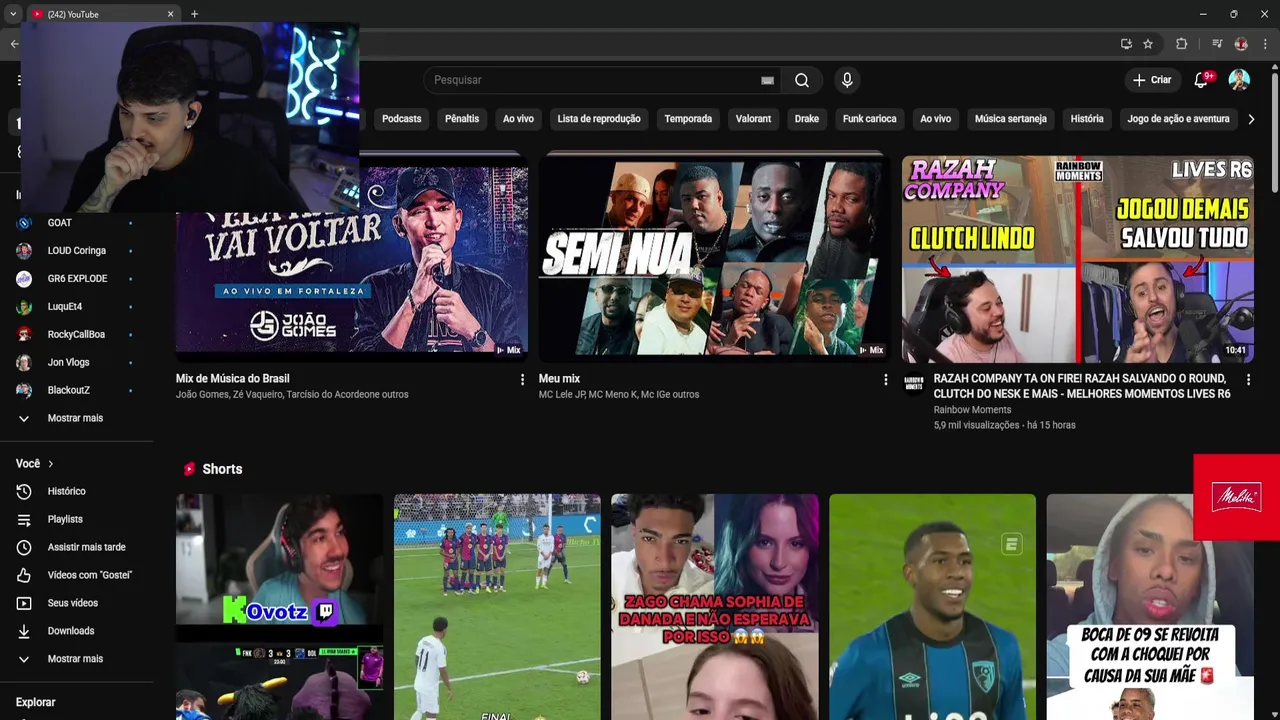Open options for the RAZAH COMPANY video

(x=1248, y=380)
